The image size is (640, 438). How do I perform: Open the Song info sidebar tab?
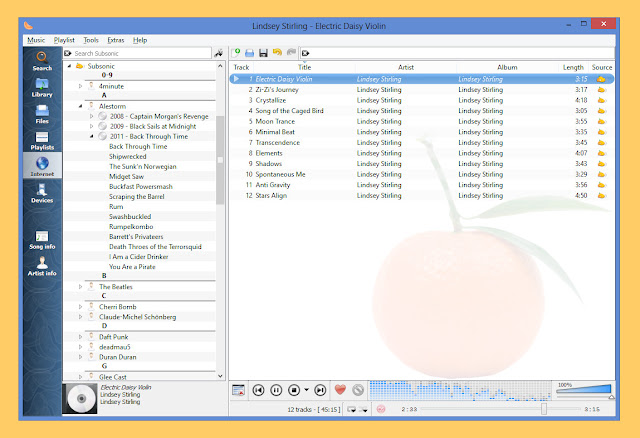(x=42, y=240)
